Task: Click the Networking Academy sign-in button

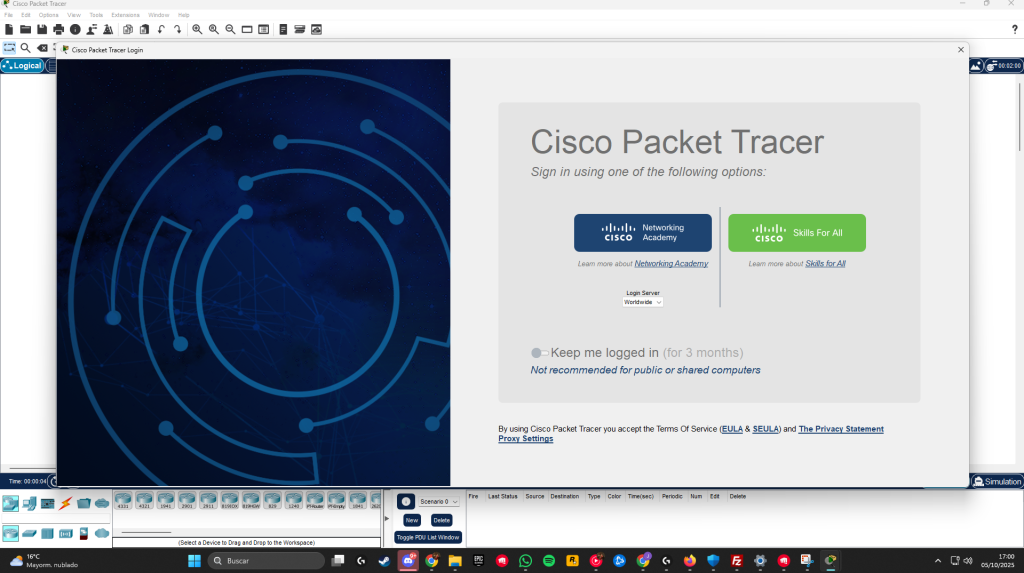Action: pos(642,233)
